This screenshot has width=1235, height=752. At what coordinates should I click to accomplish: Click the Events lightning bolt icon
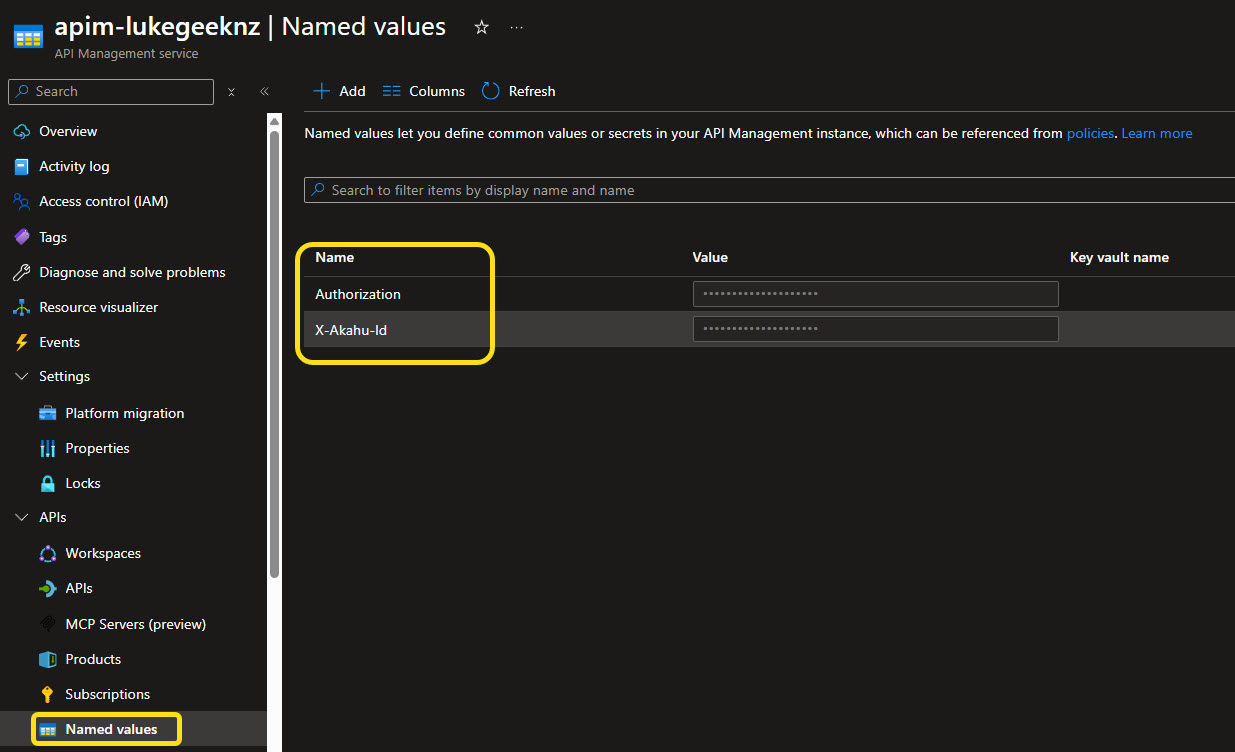pyautogui.click(x=21, y=342)
